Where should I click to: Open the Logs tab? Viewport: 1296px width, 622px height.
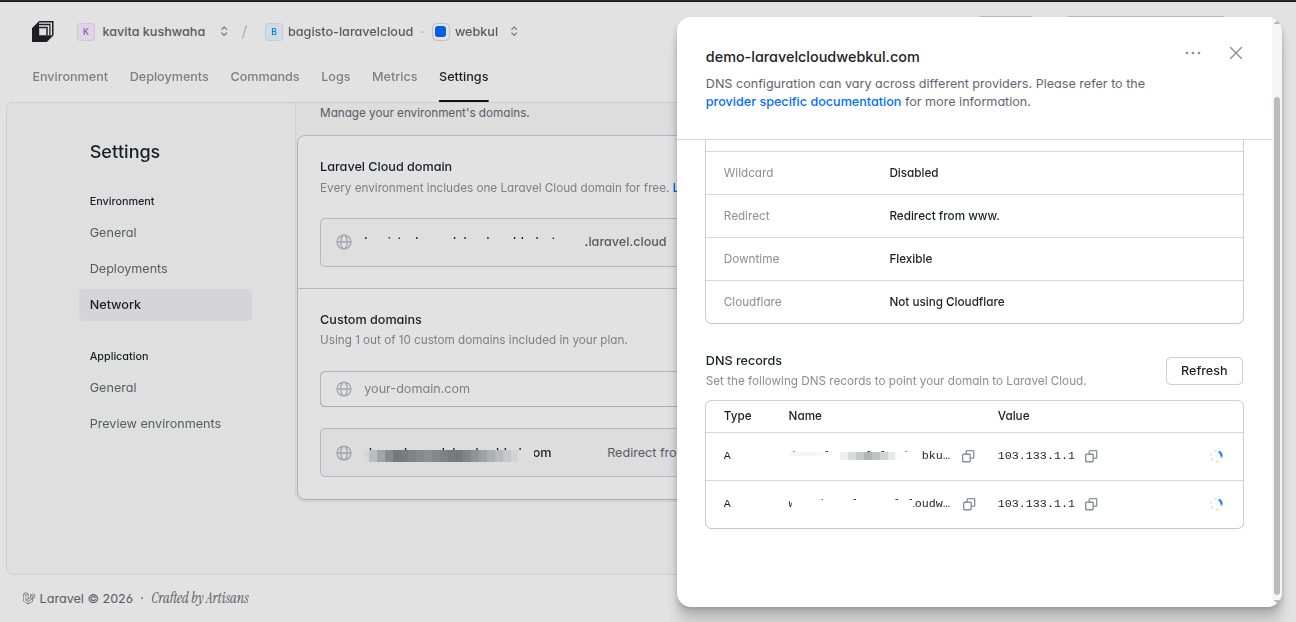(x=336, y=77)
